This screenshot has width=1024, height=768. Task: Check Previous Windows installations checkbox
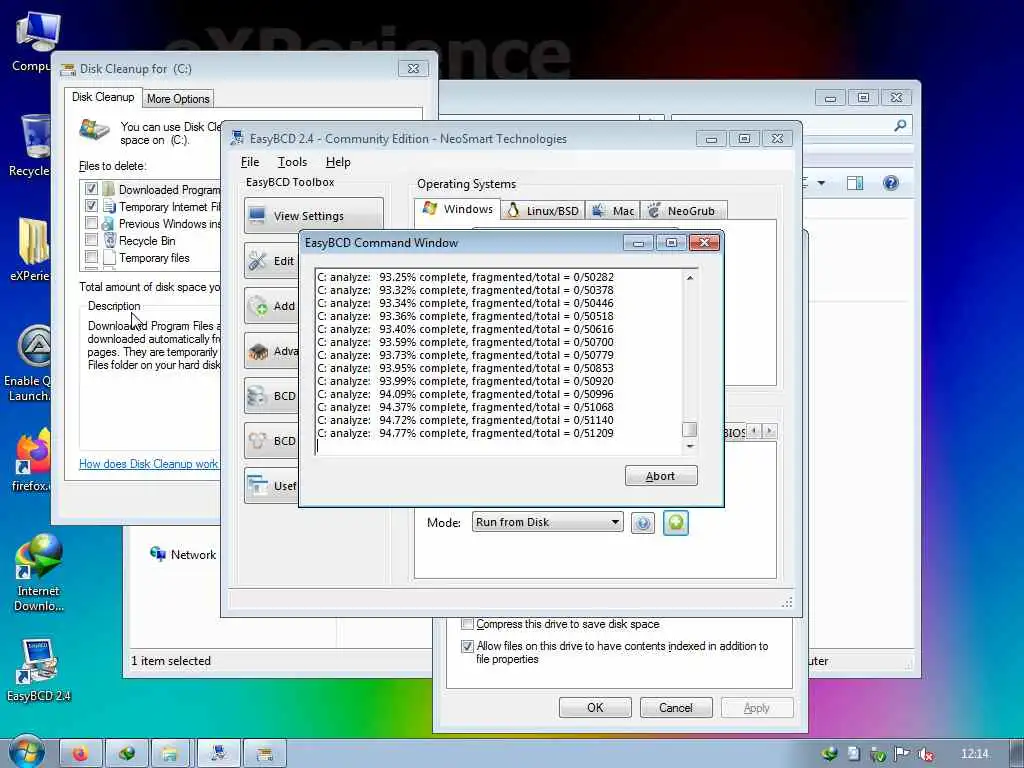(91, 223)
